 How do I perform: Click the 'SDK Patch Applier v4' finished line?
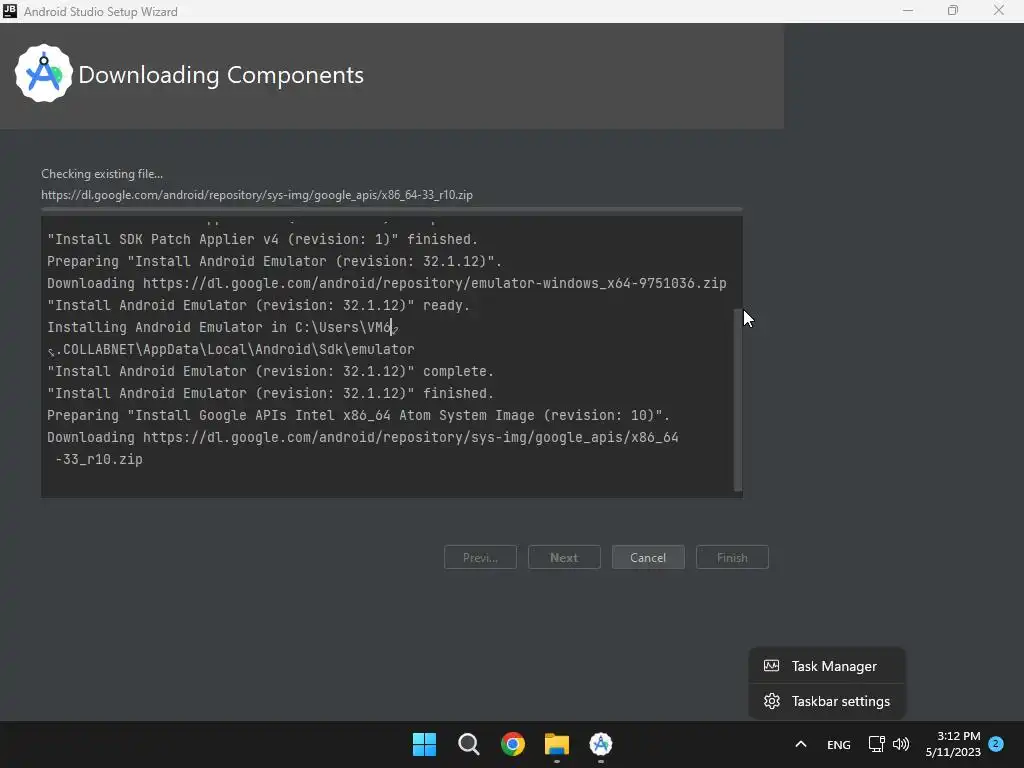pyautogui.click(x=263, y=239)
